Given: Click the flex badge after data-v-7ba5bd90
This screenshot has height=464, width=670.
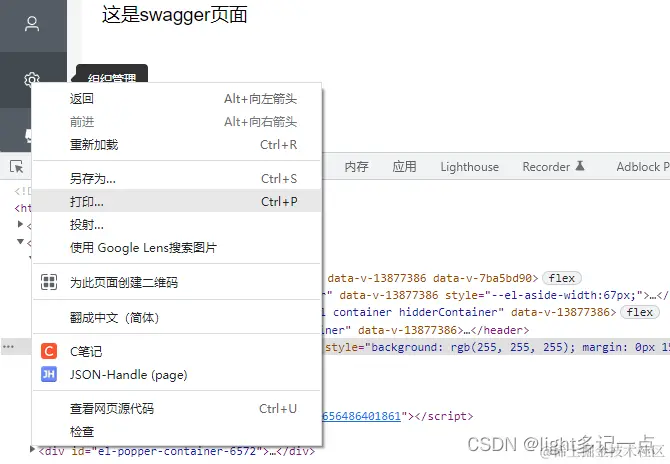Looking at the screenshot, I should pos(561,278).
